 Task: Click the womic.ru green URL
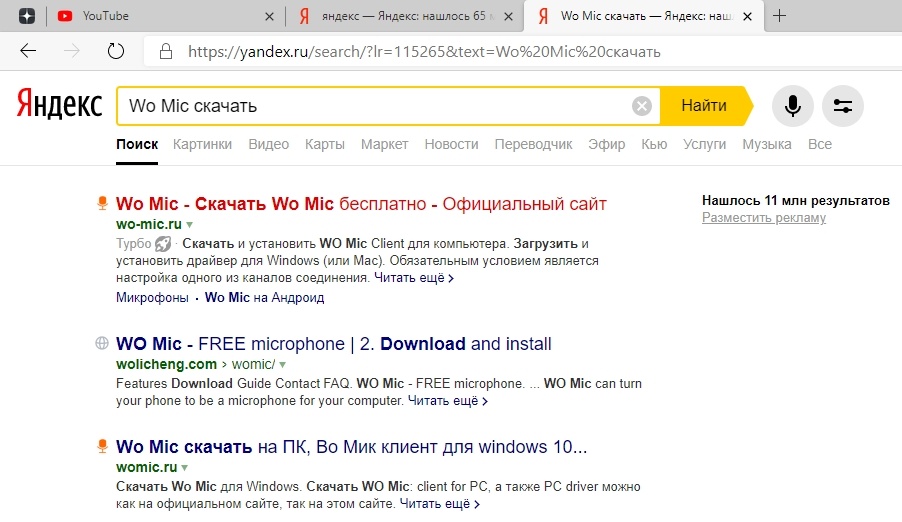coord(147,467)
